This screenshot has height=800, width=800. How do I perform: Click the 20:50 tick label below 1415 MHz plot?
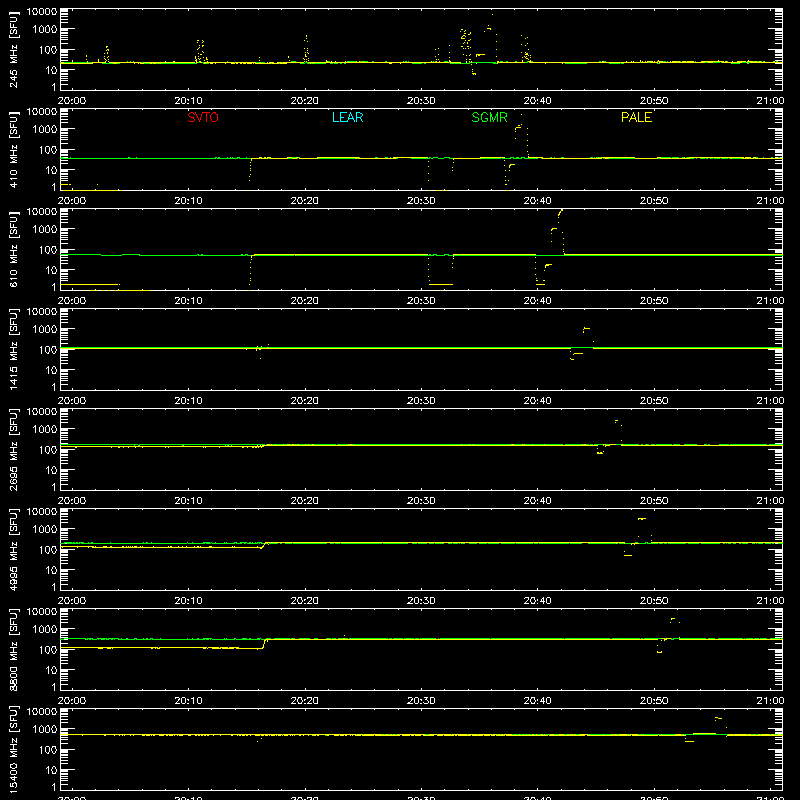[654, 401]
